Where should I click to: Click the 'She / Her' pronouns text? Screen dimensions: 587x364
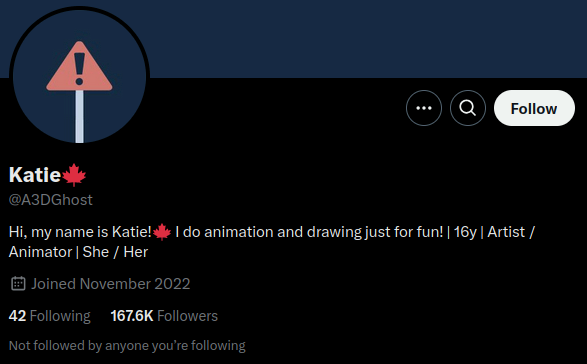click(x=115, y=252)
